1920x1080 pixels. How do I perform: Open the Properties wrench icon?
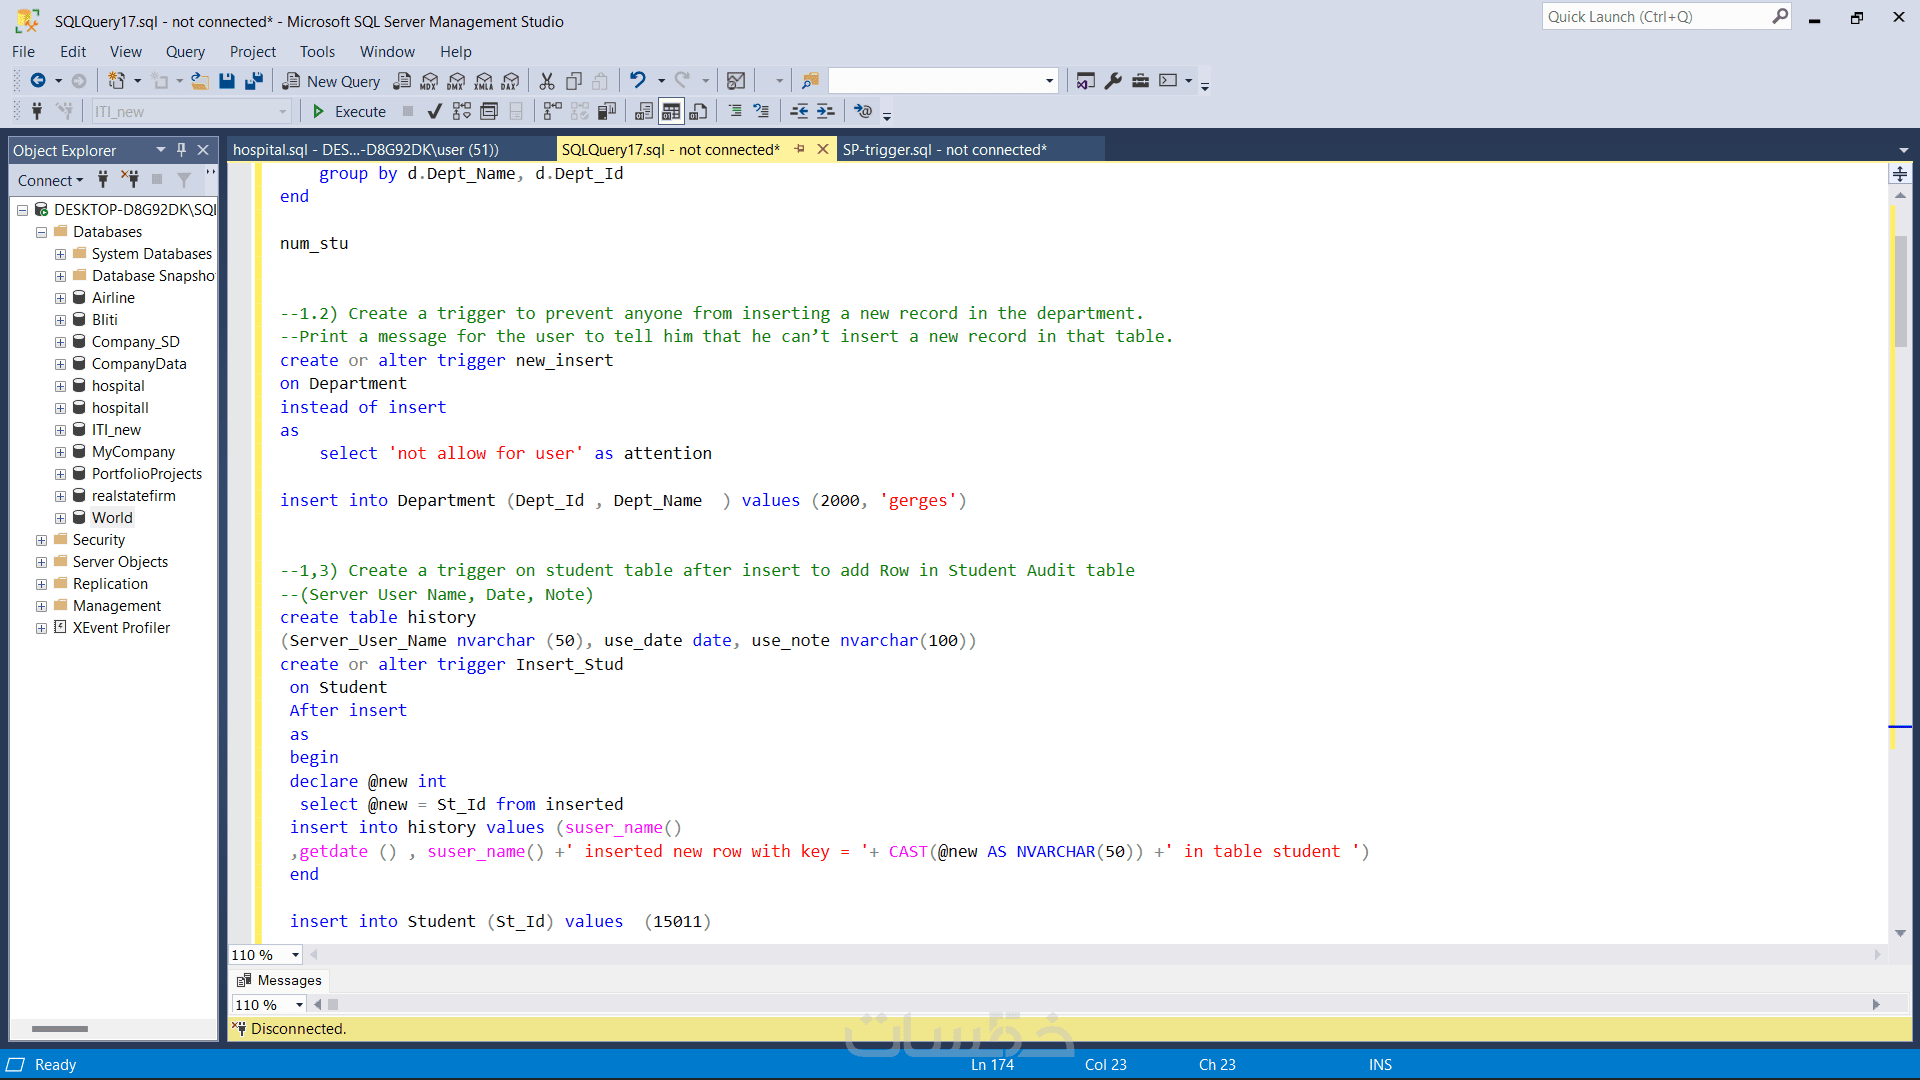(1113, 81)
